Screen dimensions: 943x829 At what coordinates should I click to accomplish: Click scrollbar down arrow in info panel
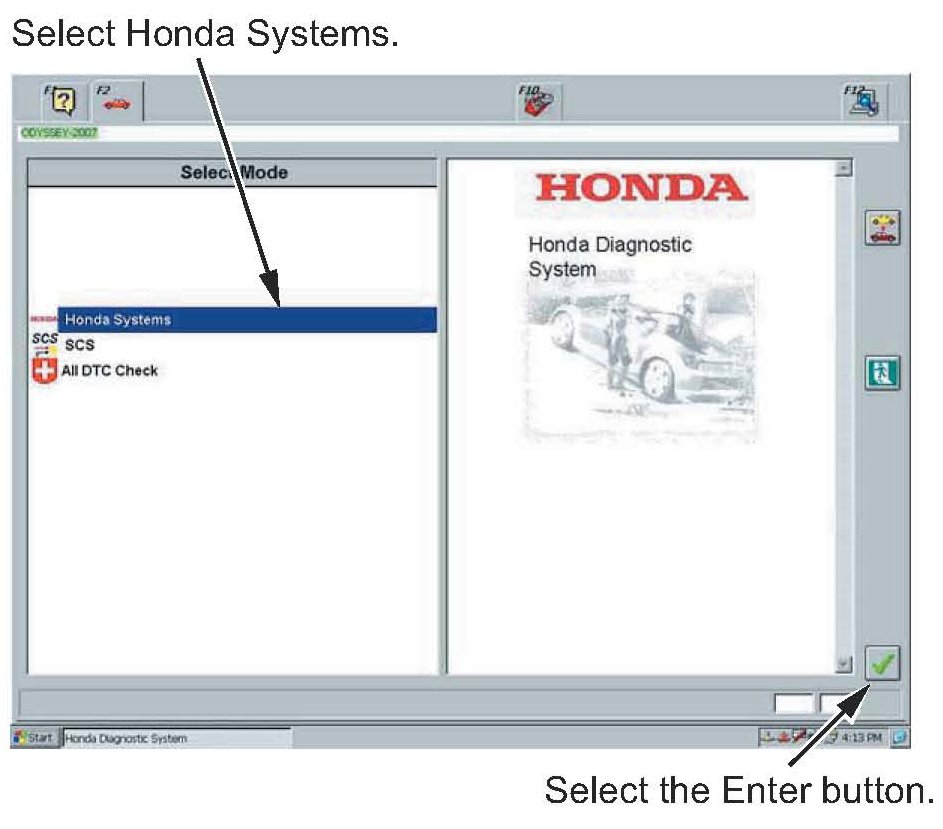843,664
